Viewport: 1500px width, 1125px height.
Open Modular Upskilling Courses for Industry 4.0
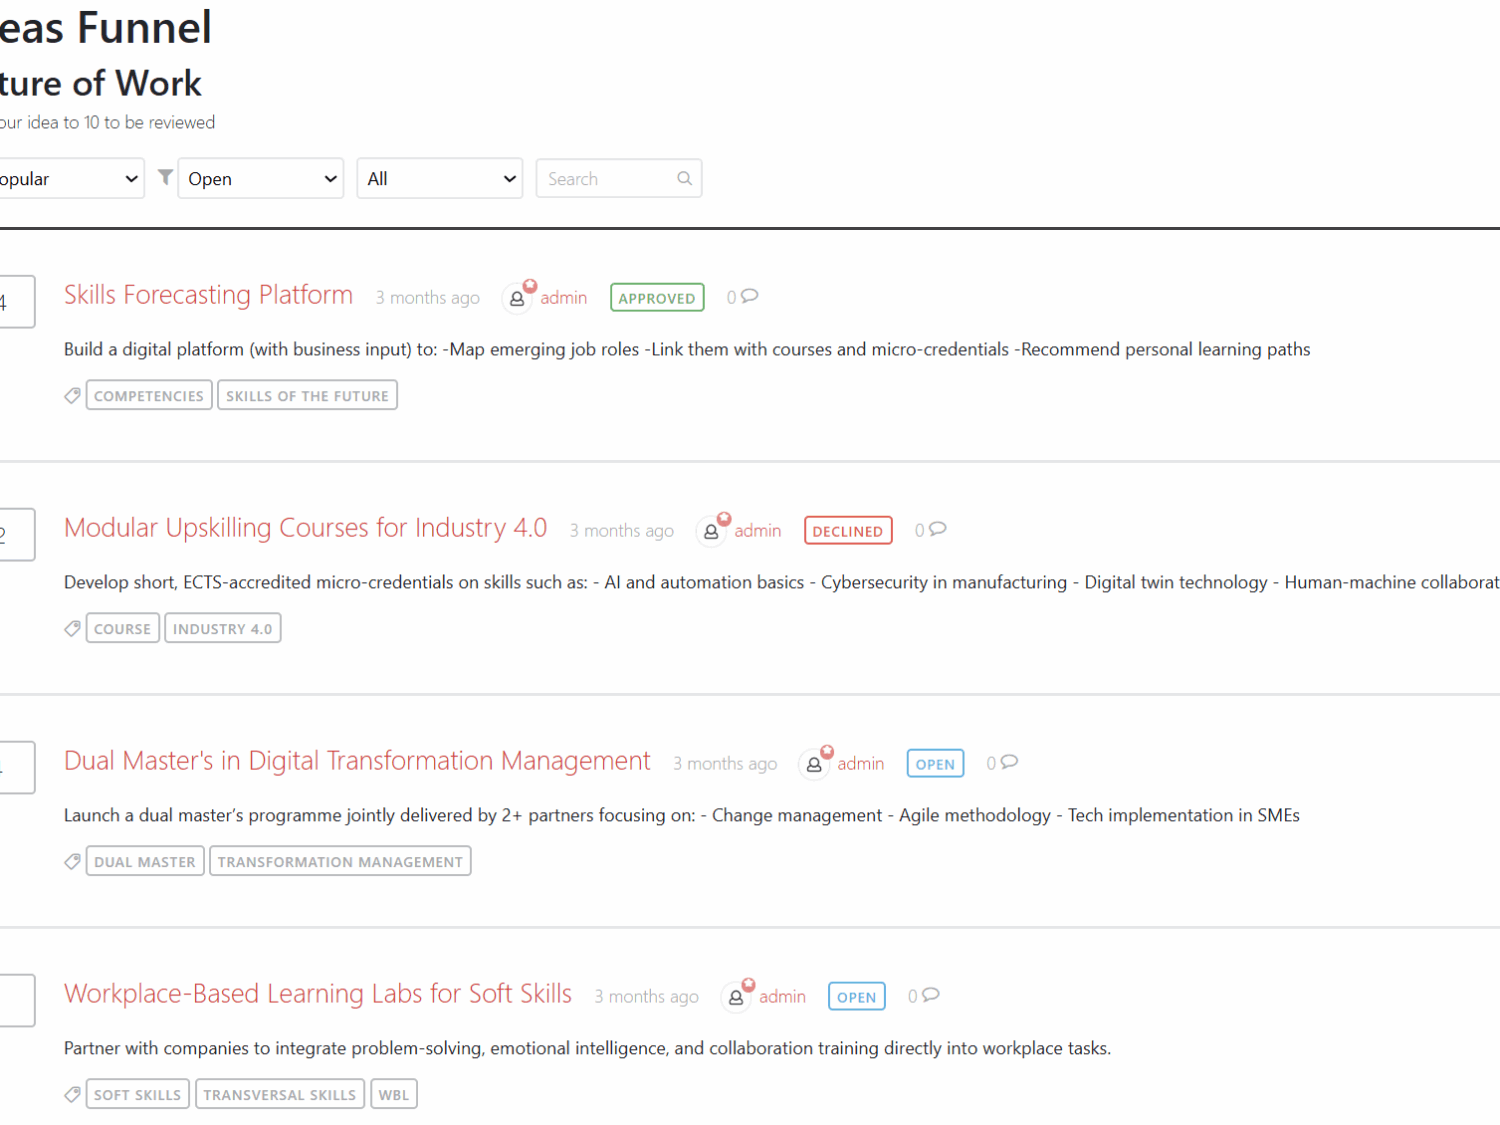click(x=305, y=528)
